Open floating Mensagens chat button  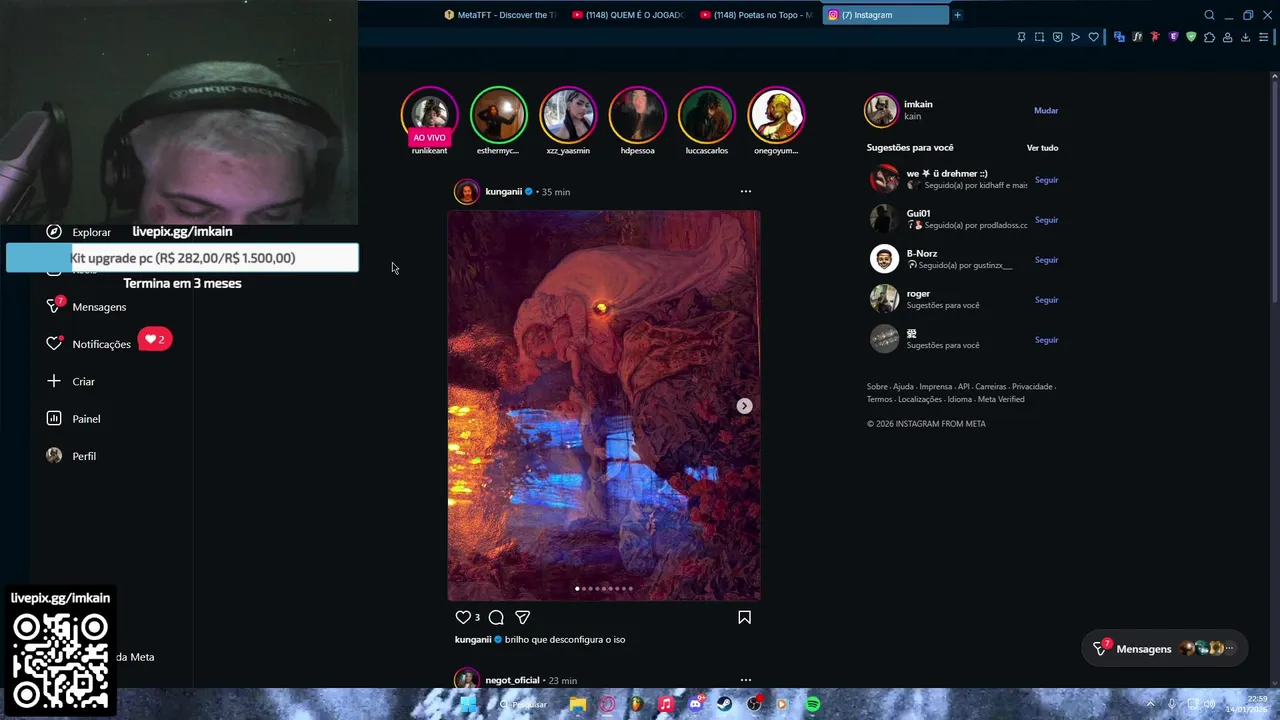click(x=1164, y=648)
